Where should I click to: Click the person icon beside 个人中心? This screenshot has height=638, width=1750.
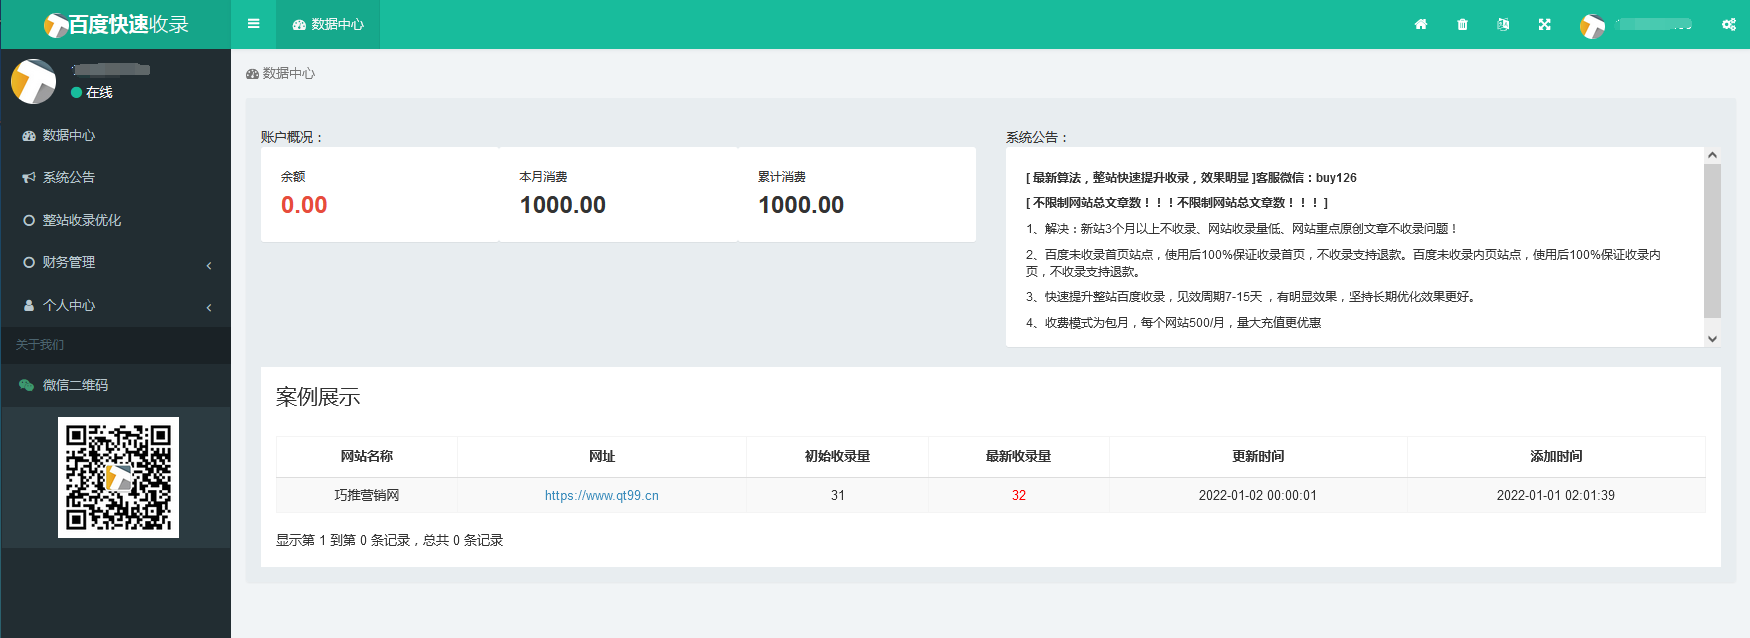click(29, 305)
